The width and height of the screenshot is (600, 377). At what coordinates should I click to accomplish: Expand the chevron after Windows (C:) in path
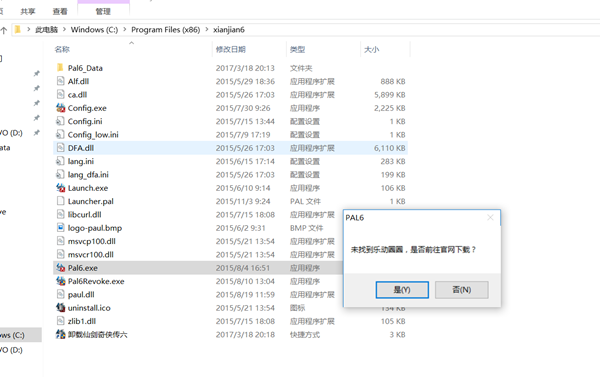(124, 29)
